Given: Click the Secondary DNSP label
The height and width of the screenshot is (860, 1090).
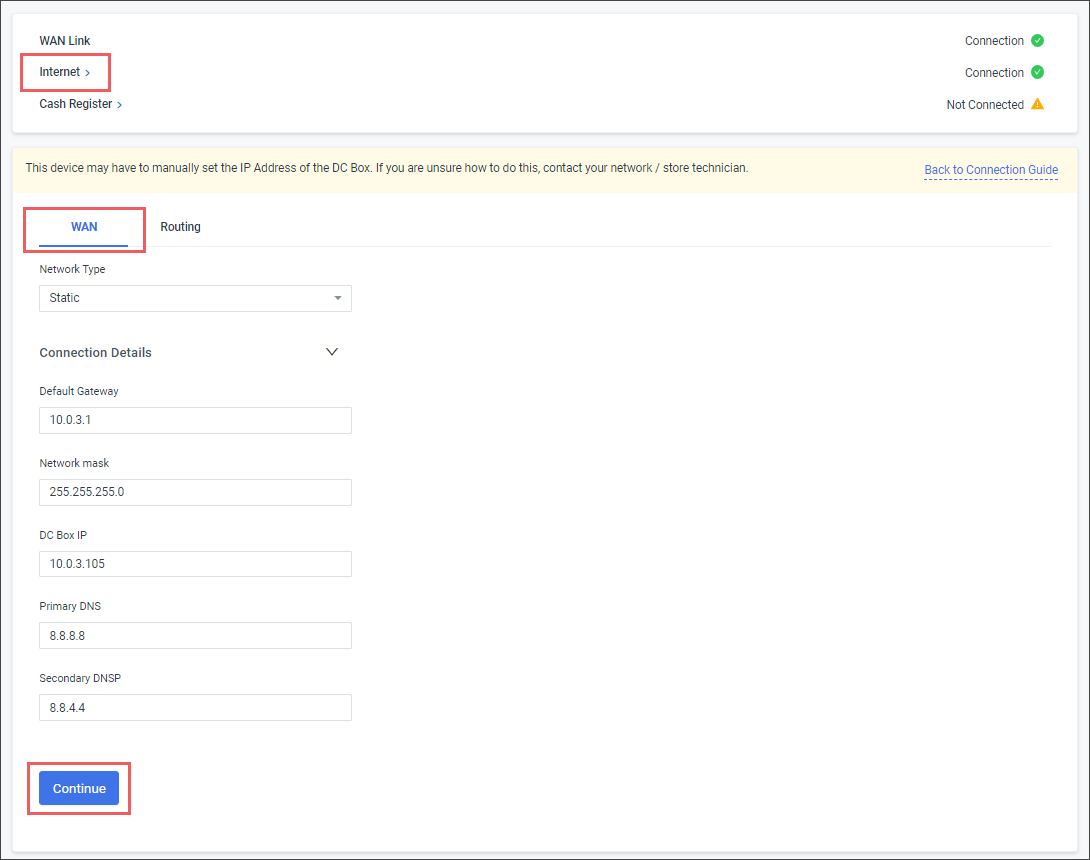Looking at the screenshot, I should [x=80, y=679].
